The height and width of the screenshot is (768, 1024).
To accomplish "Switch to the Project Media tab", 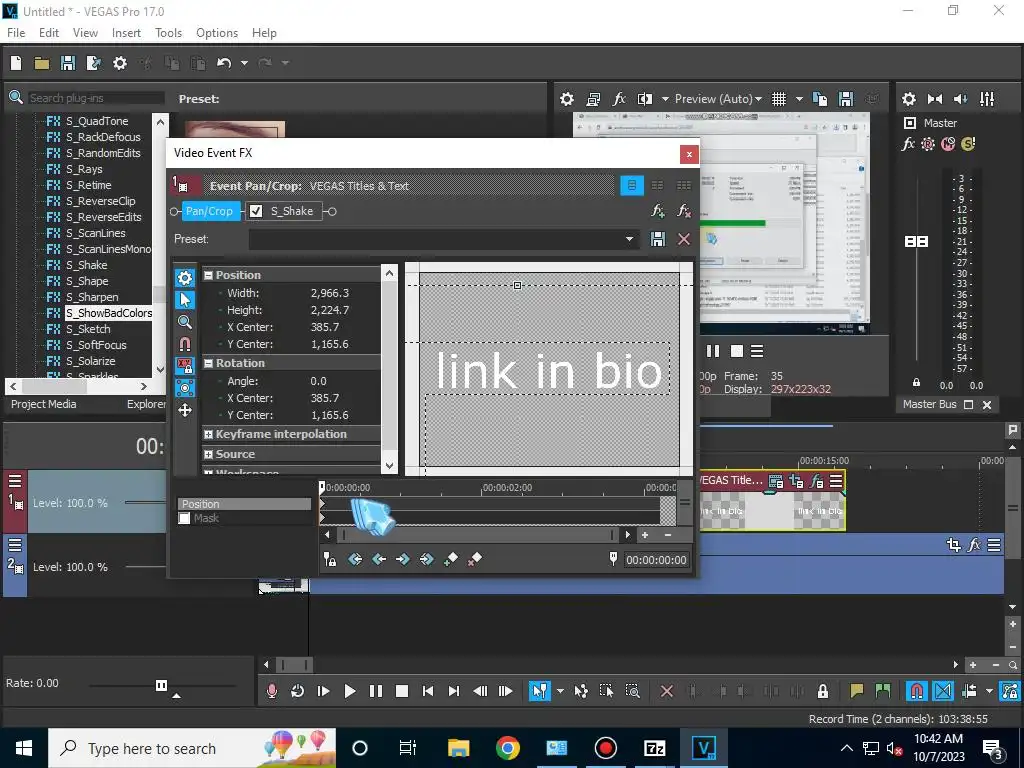I will pos(44,404).
